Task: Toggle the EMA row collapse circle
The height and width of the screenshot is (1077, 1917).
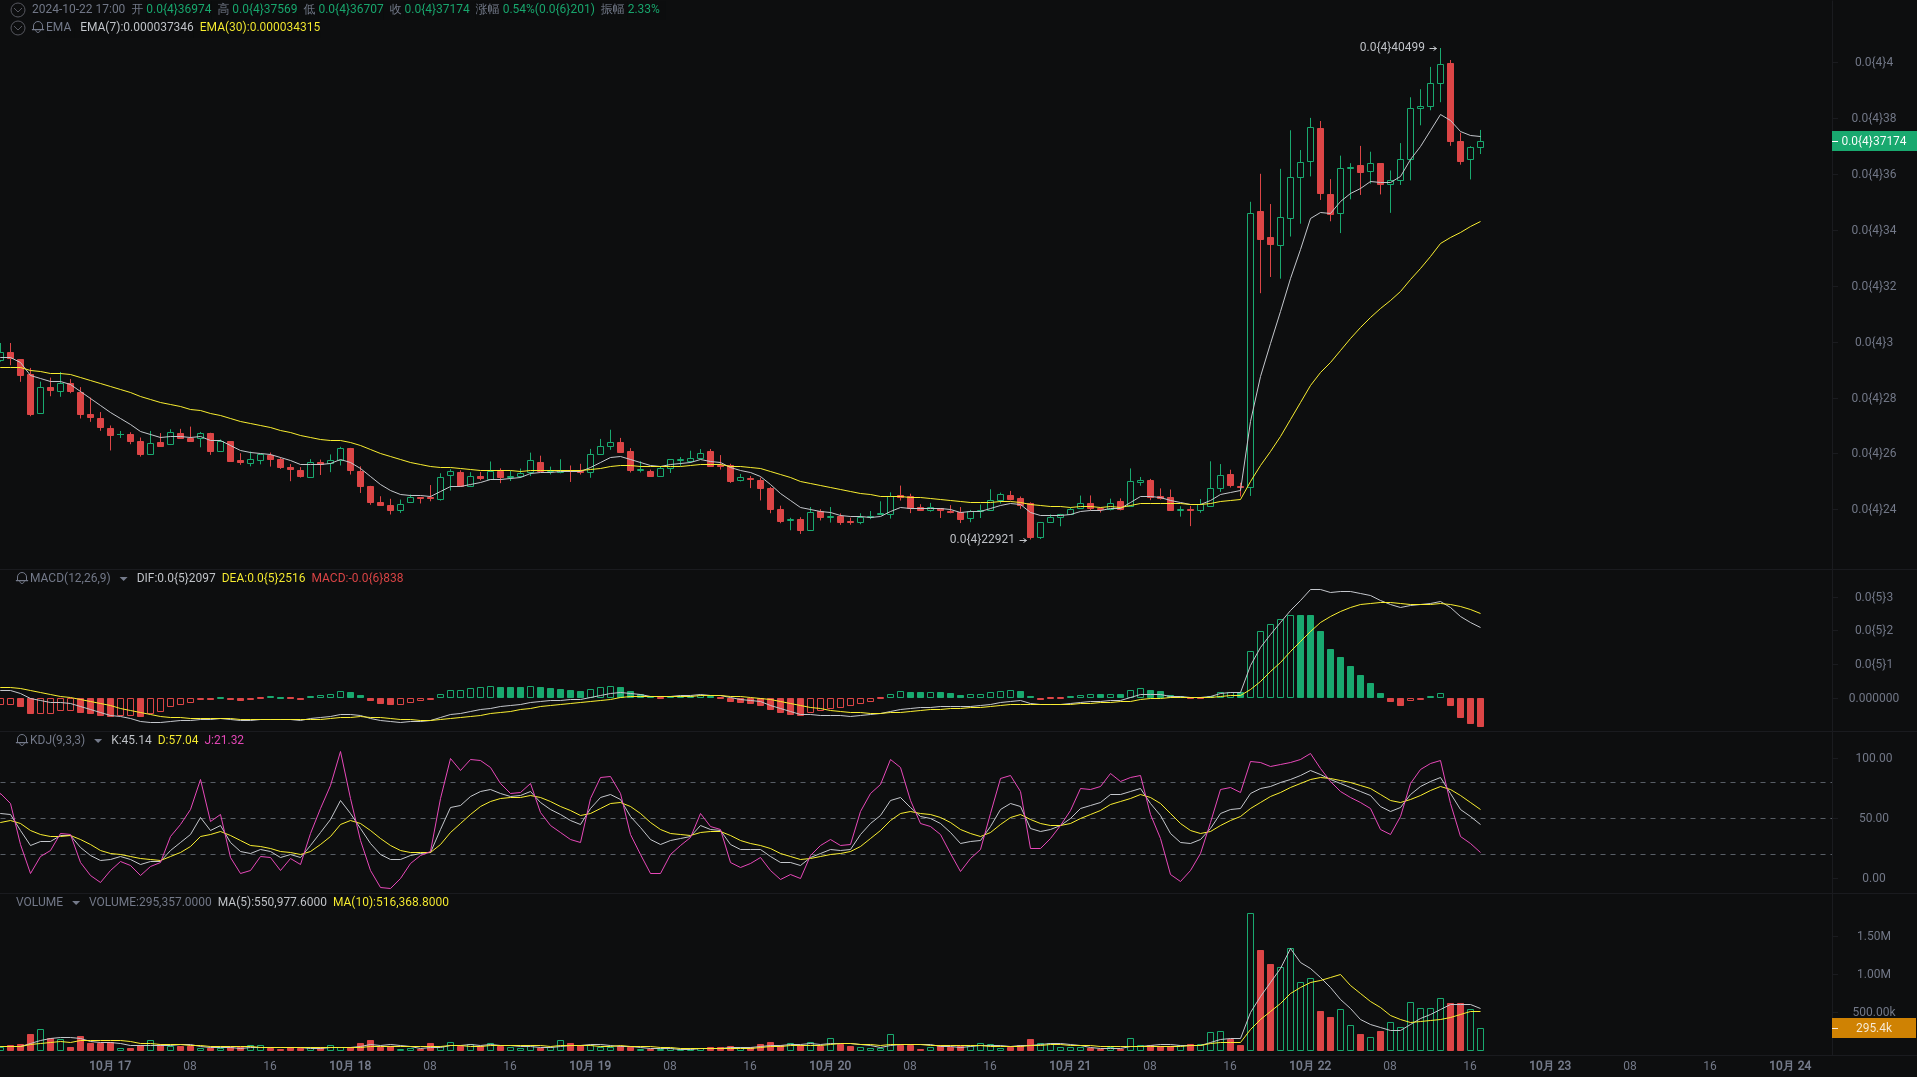Action: point(16,28)
